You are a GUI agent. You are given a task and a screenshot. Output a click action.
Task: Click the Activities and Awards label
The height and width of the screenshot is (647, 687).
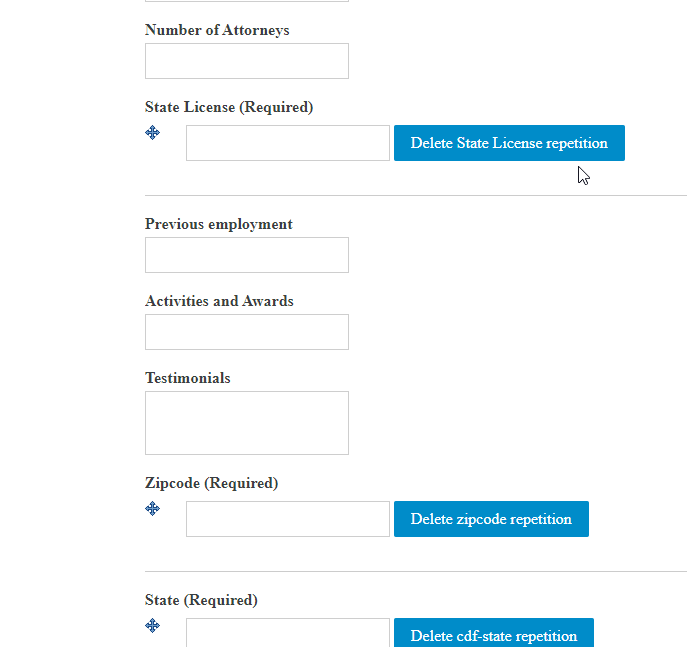coord(219,301)
